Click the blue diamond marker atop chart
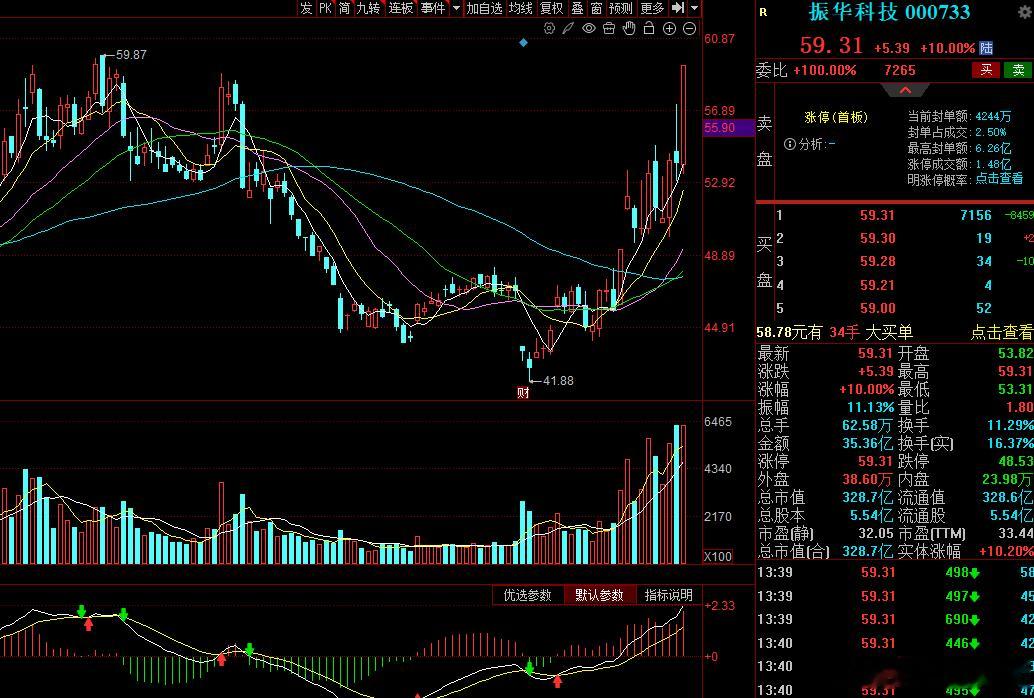Screen dimensions: 1034x698 coord(524,43)
